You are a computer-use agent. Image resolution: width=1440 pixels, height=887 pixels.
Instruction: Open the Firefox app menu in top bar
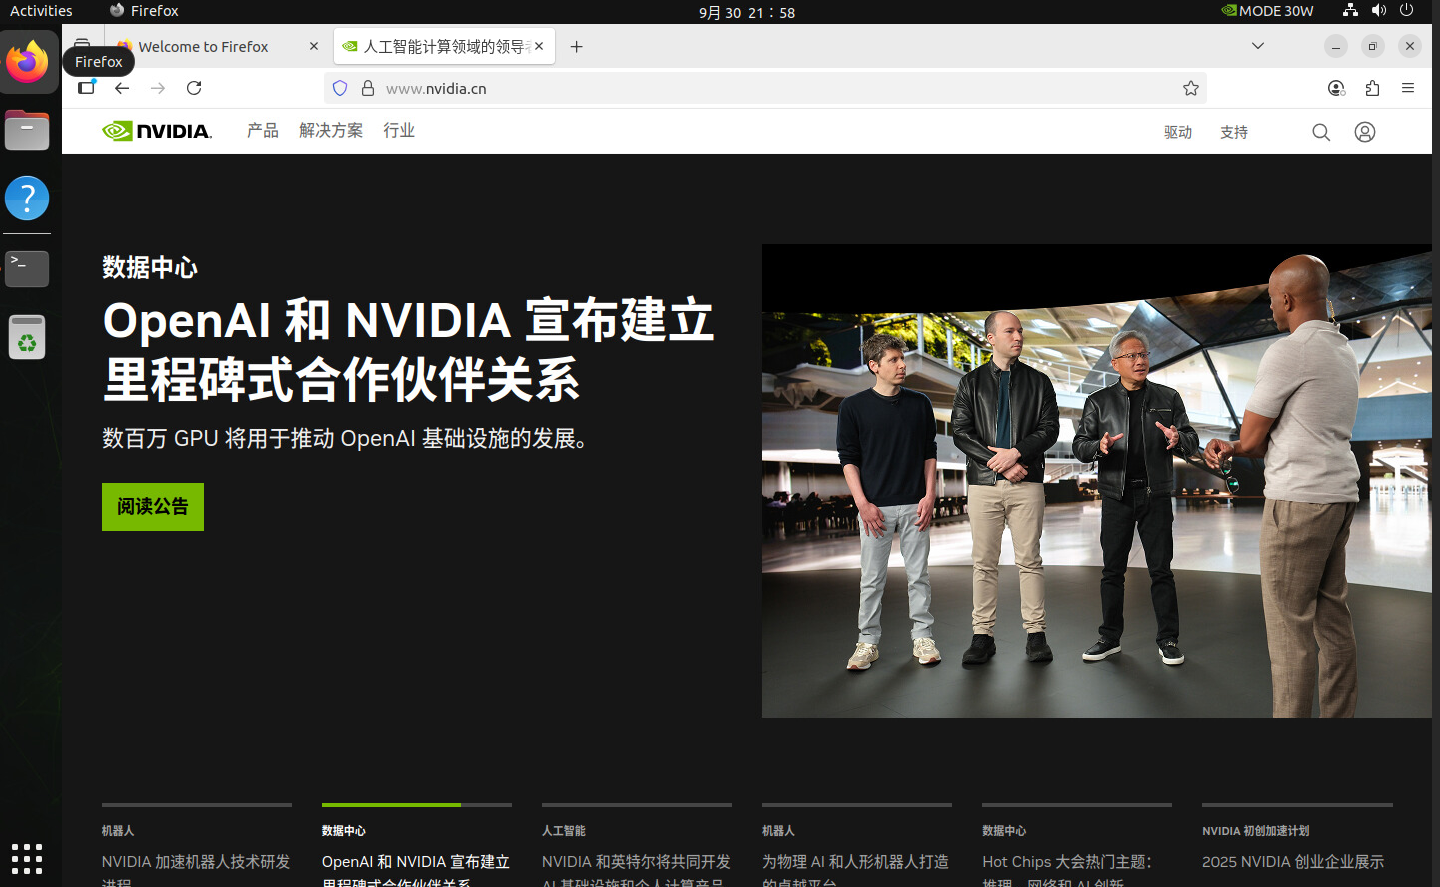pos(144,11)
